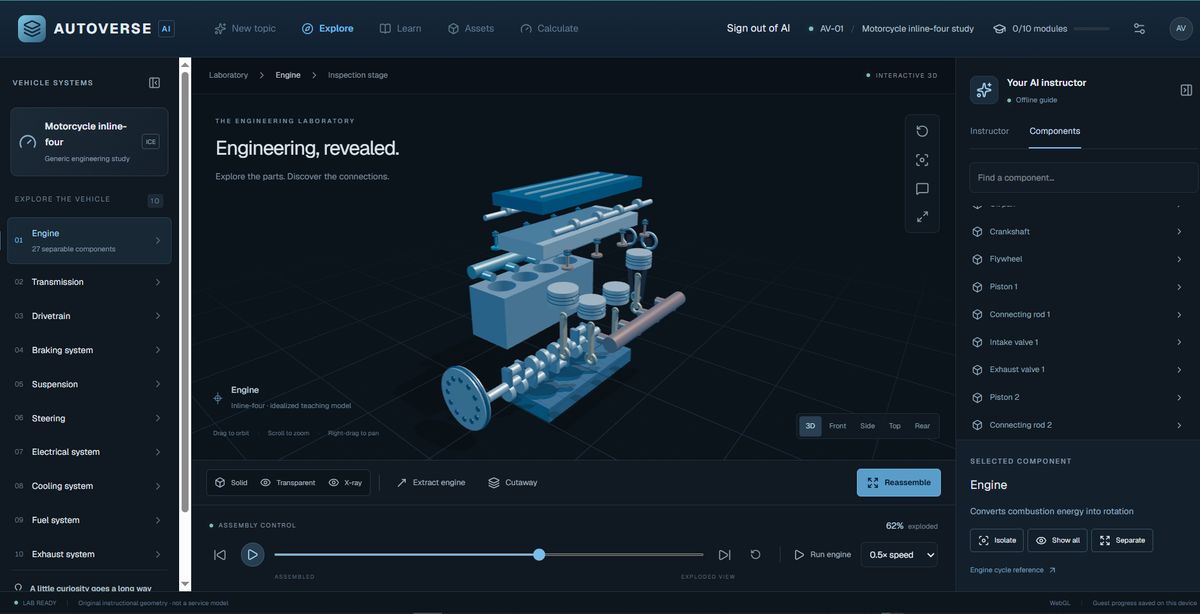This screenshot has width=1200, height=614.
Task: Click the graduation cap modules icon
Action: [999, 28]
